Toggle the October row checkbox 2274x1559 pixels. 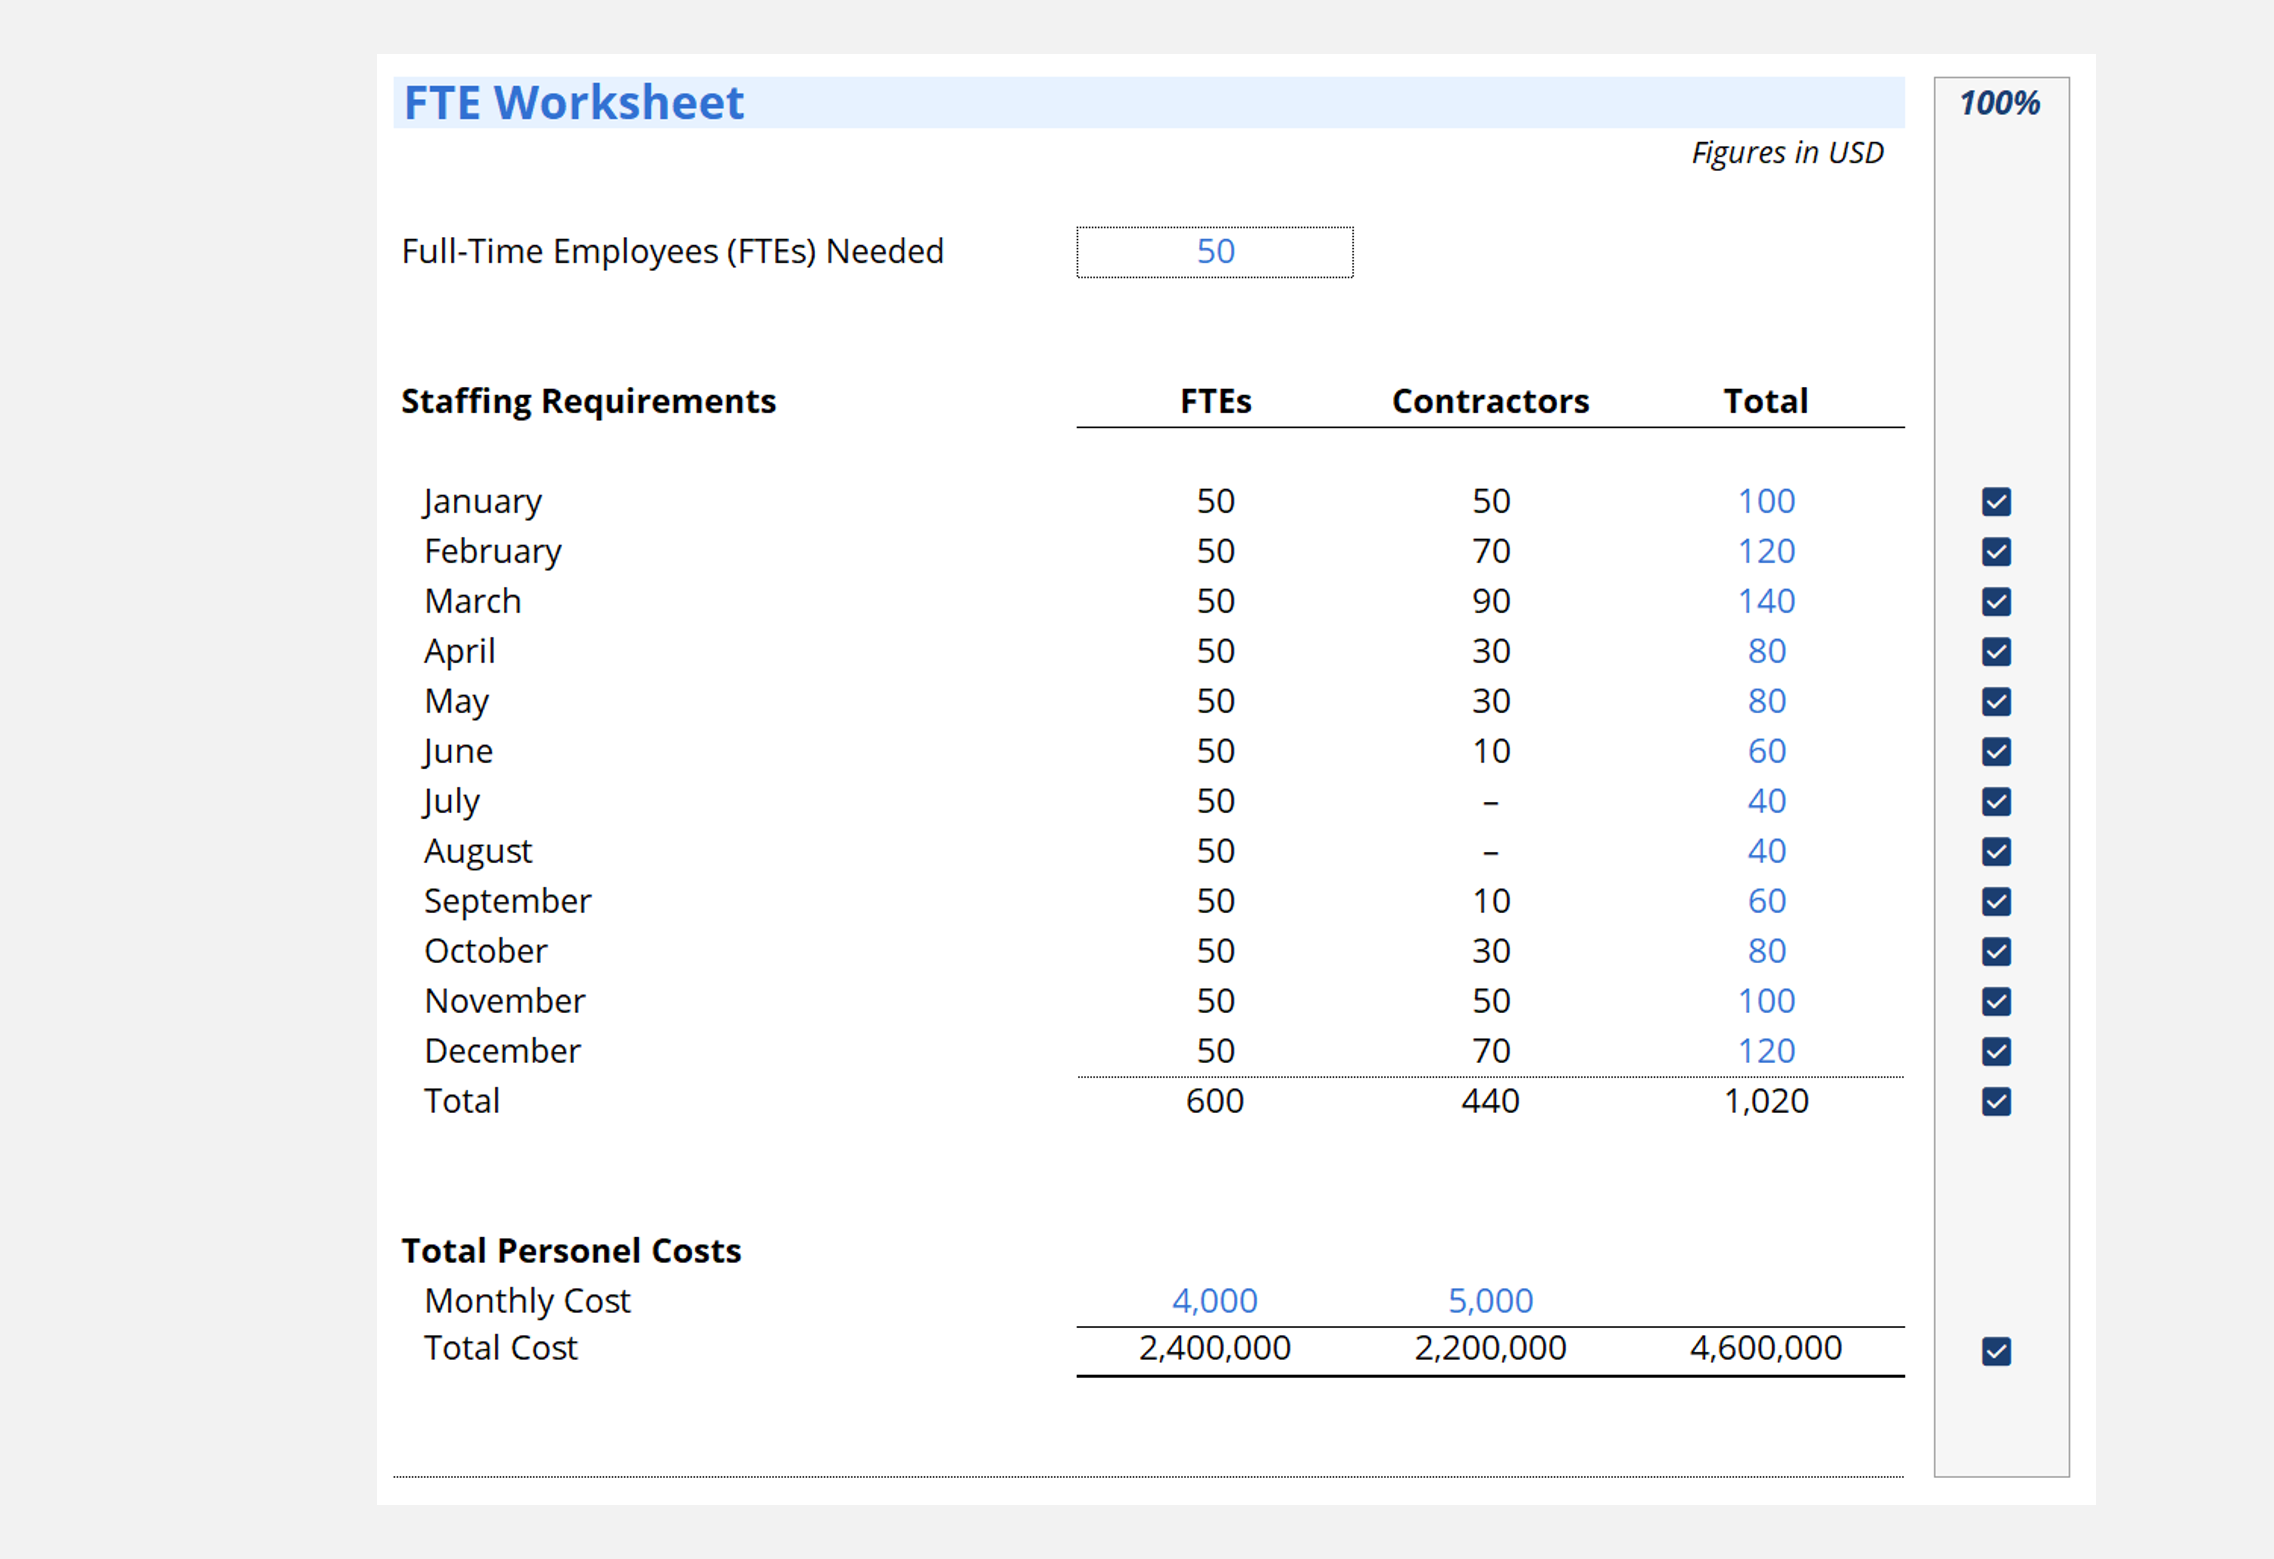coord(1996,951)
